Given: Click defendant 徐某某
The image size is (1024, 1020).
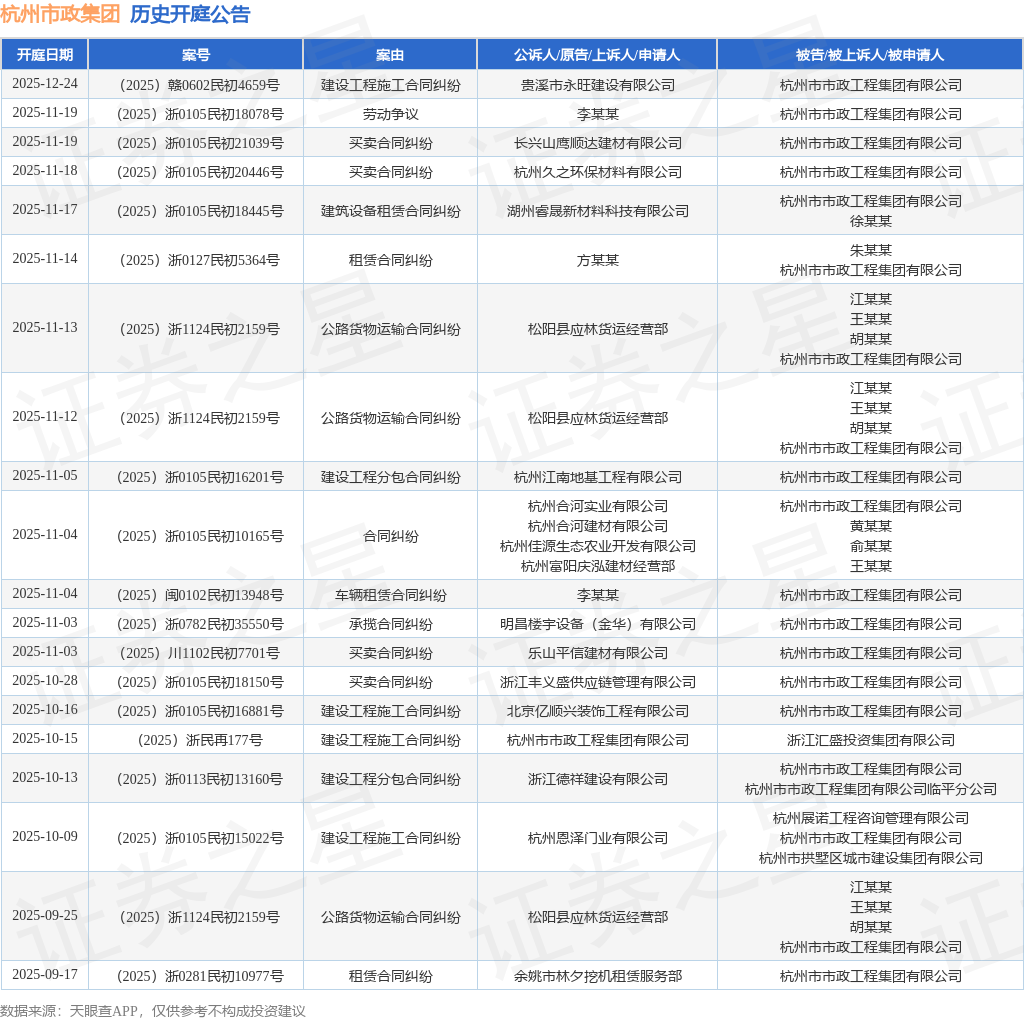Looking at the screenshot, I should [x=871, y=221].
